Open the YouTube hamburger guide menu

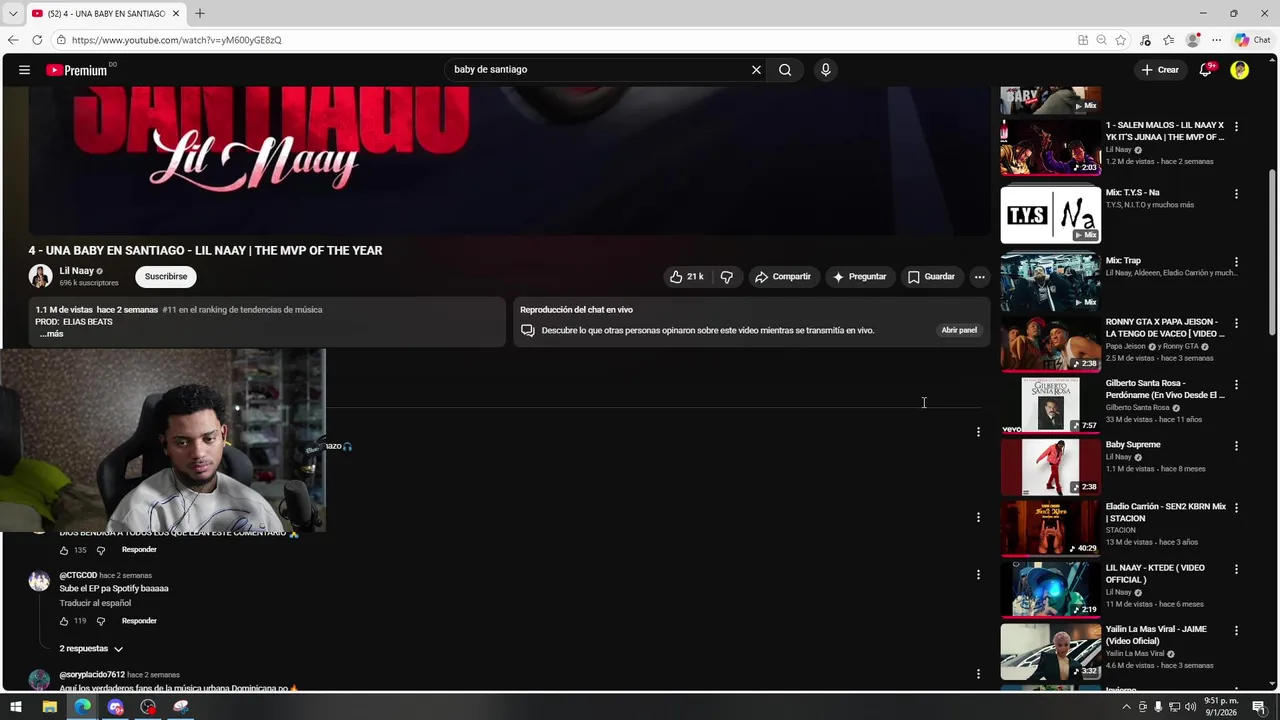tap(24, 70)
